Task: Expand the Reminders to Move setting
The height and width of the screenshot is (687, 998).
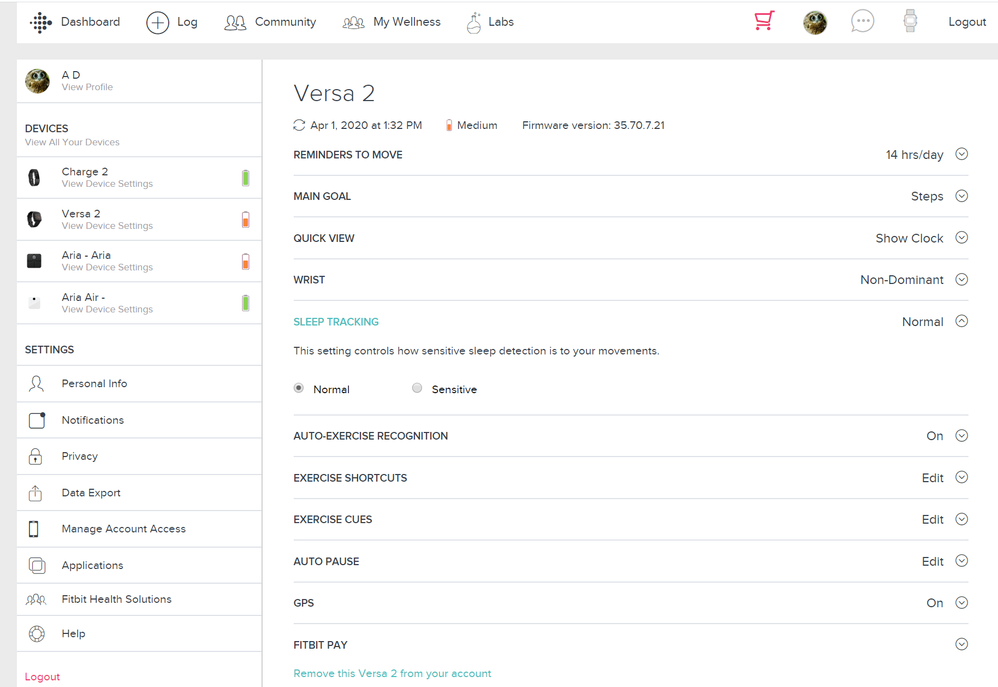Action: (x=962, y=154)
